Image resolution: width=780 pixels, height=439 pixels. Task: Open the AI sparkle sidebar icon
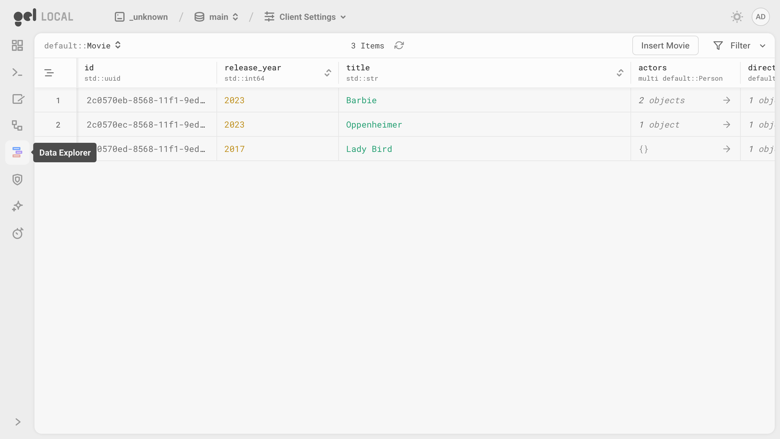pyautogui.click(x=17, y=206)
